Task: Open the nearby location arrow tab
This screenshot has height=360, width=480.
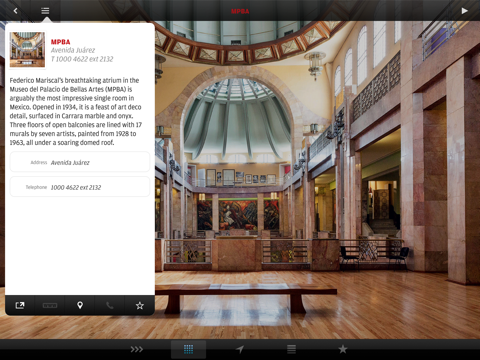Action: 240,349
